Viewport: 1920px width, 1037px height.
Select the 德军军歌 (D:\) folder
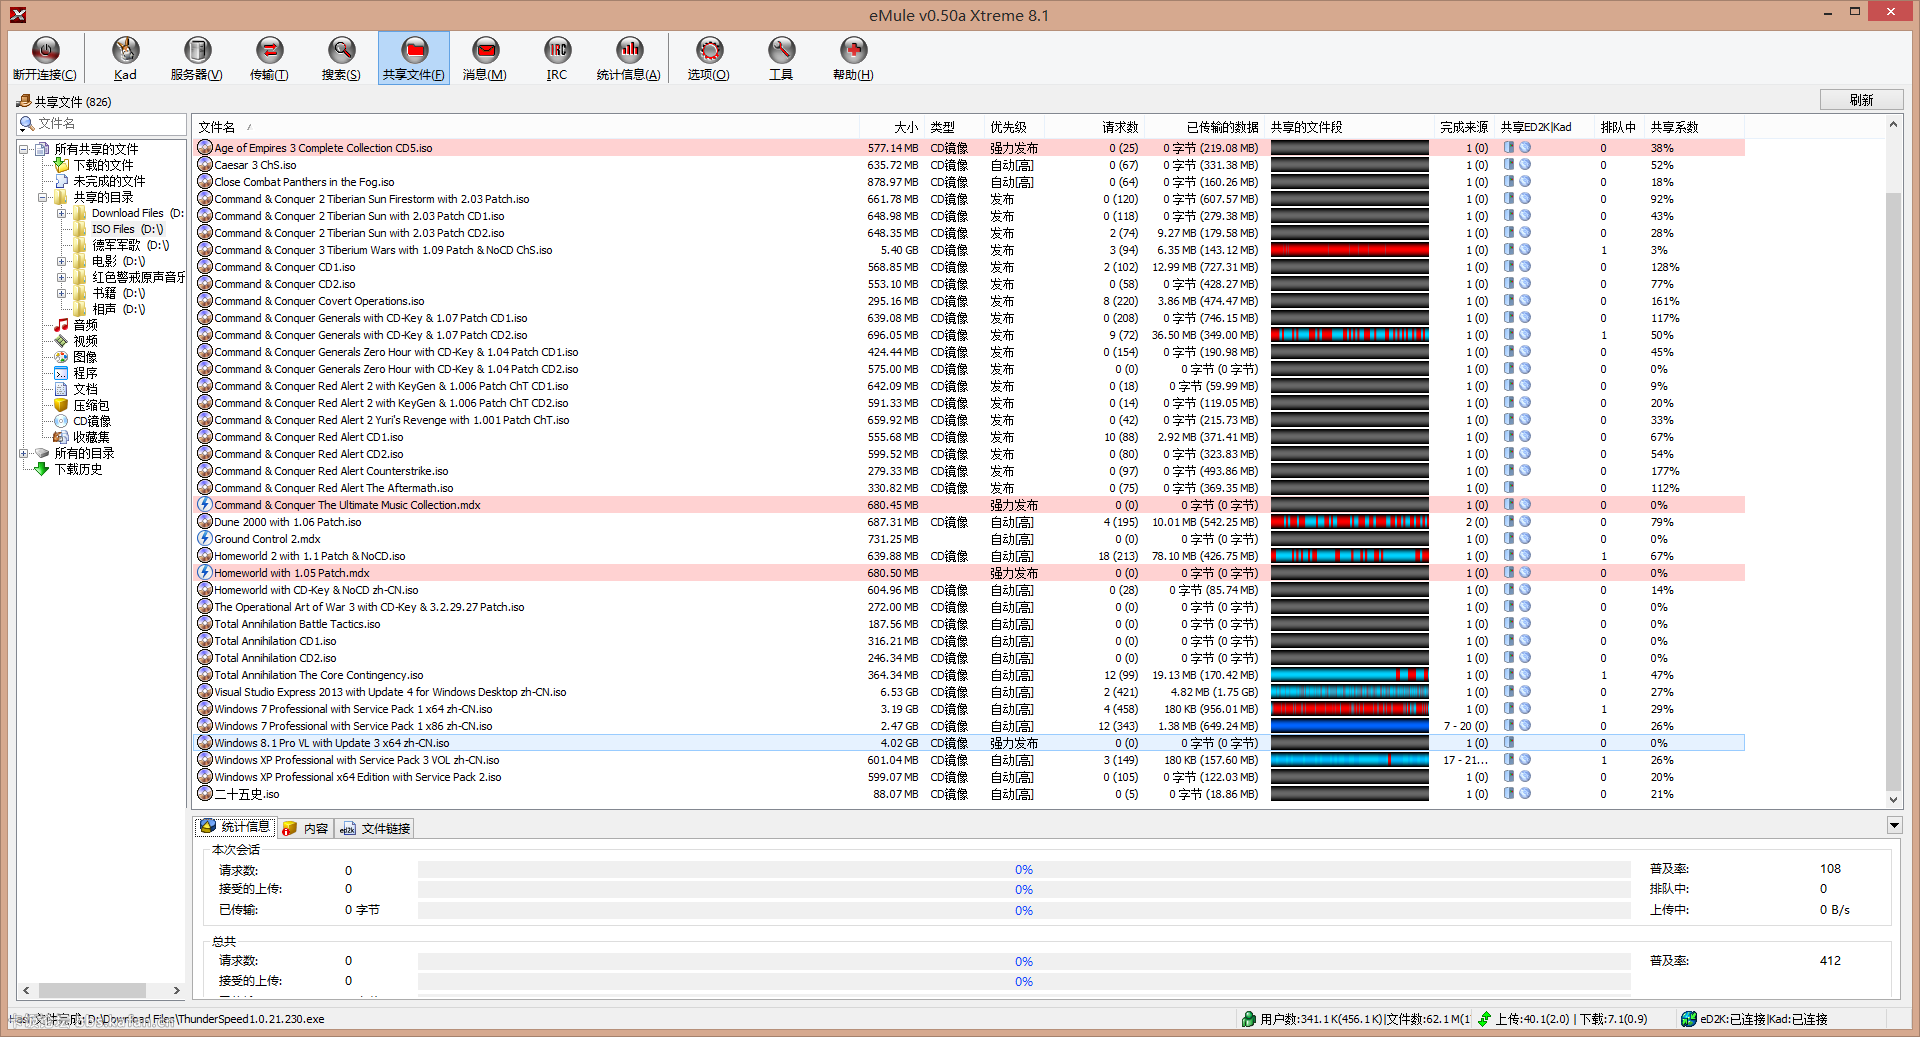131,245
